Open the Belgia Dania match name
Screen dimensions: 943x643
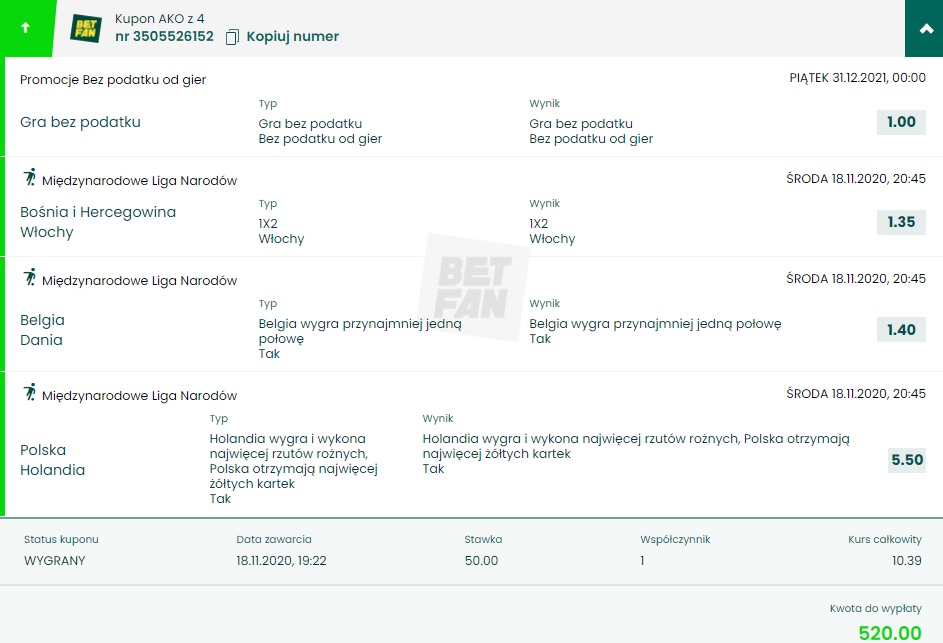(42, 330)
